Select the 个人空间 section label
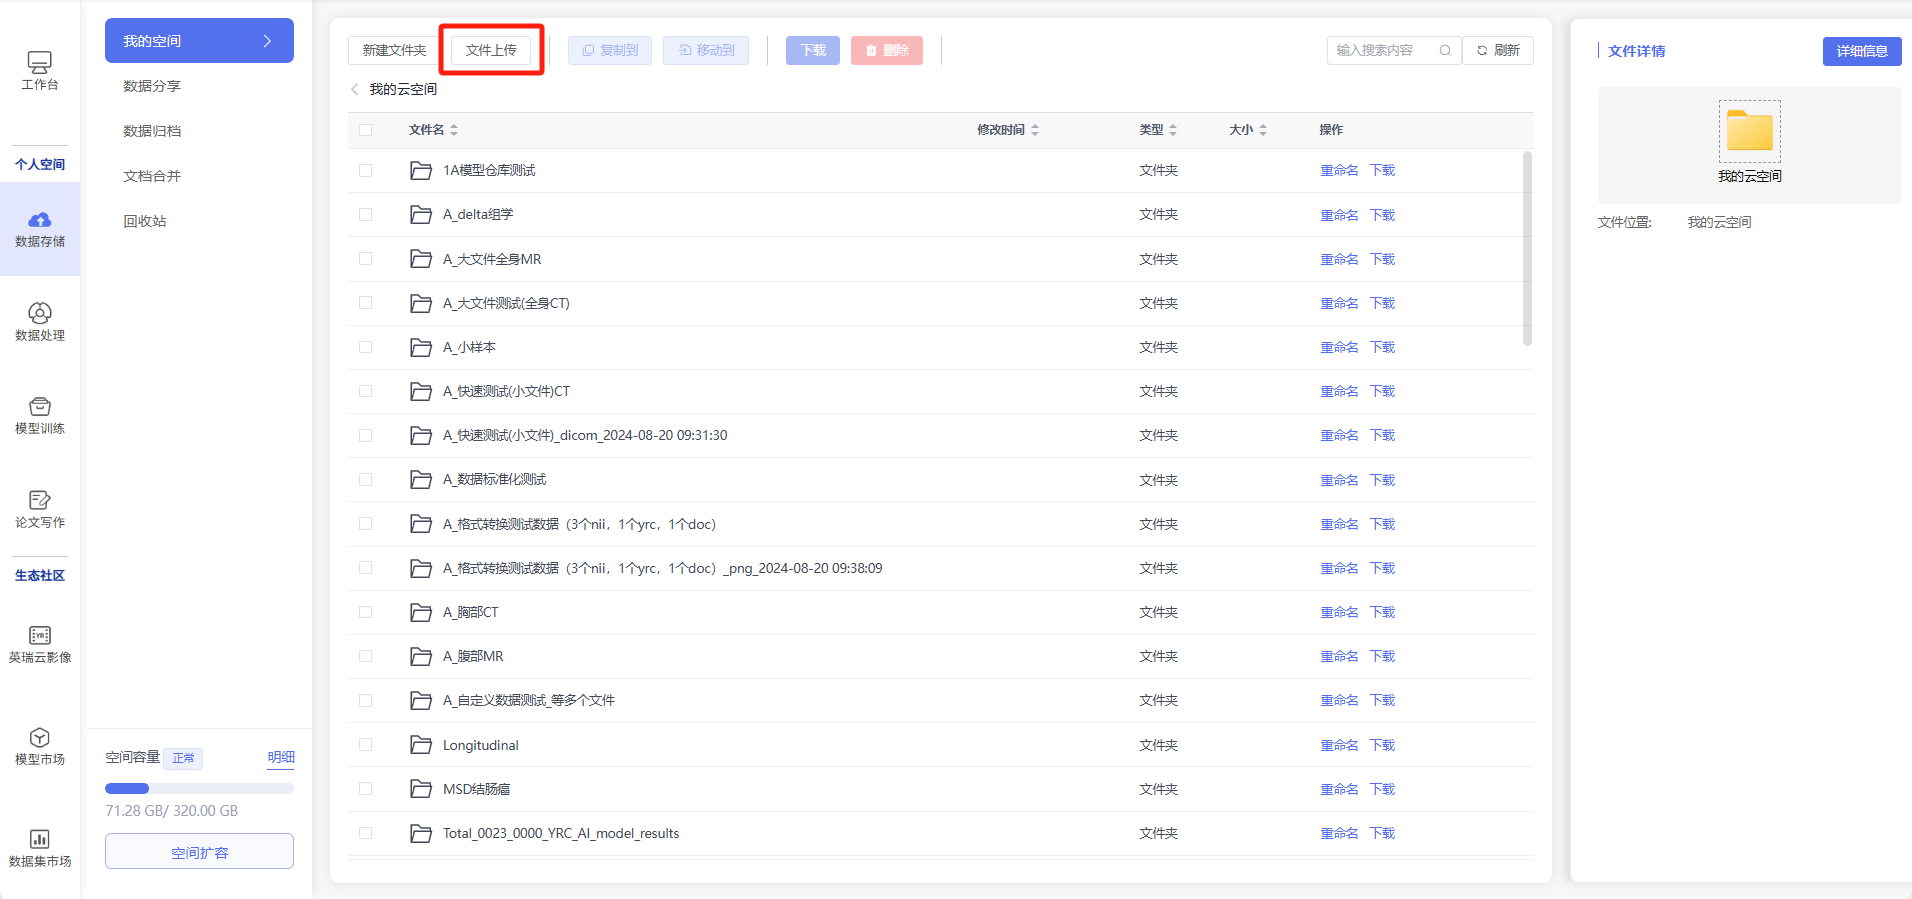The height and width of the screenshot is (899, 1912). tap(40, 164)
